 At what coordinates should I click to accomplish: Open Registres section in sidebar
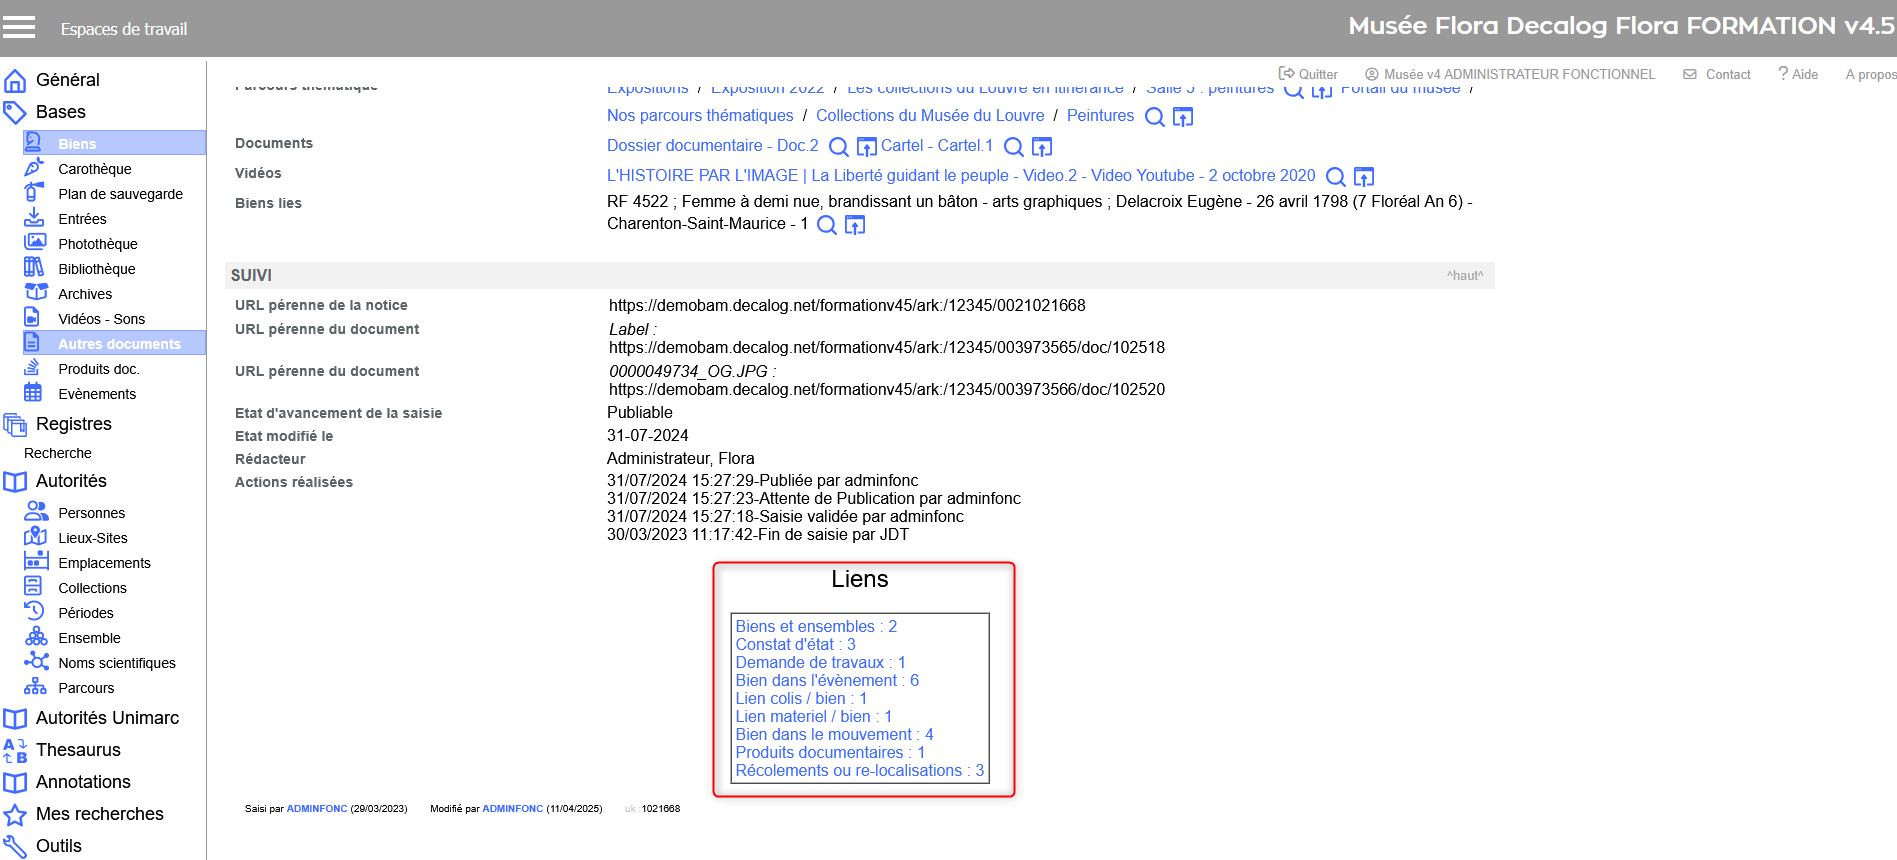[73, 424]
